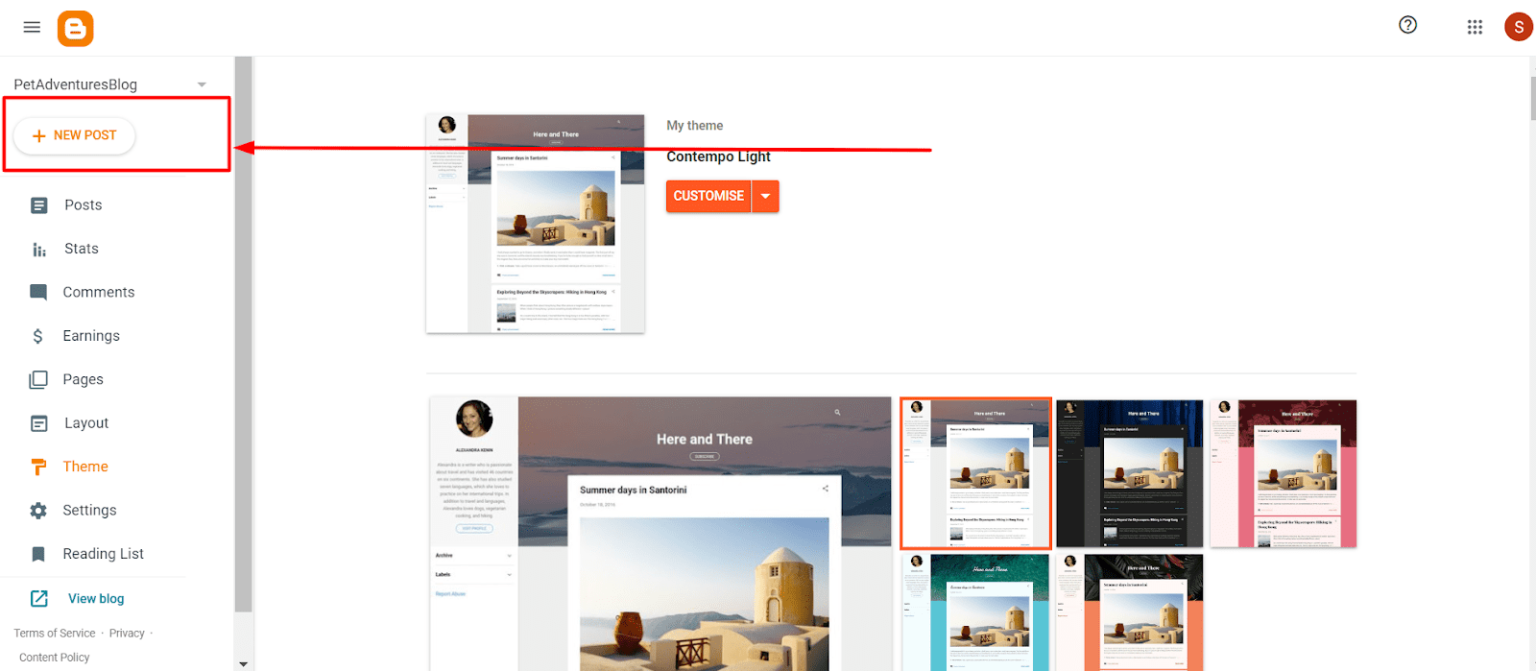Screen dimensions: 1536x671
Task: Open the Terms of Service link
Action: pos(54,633)
